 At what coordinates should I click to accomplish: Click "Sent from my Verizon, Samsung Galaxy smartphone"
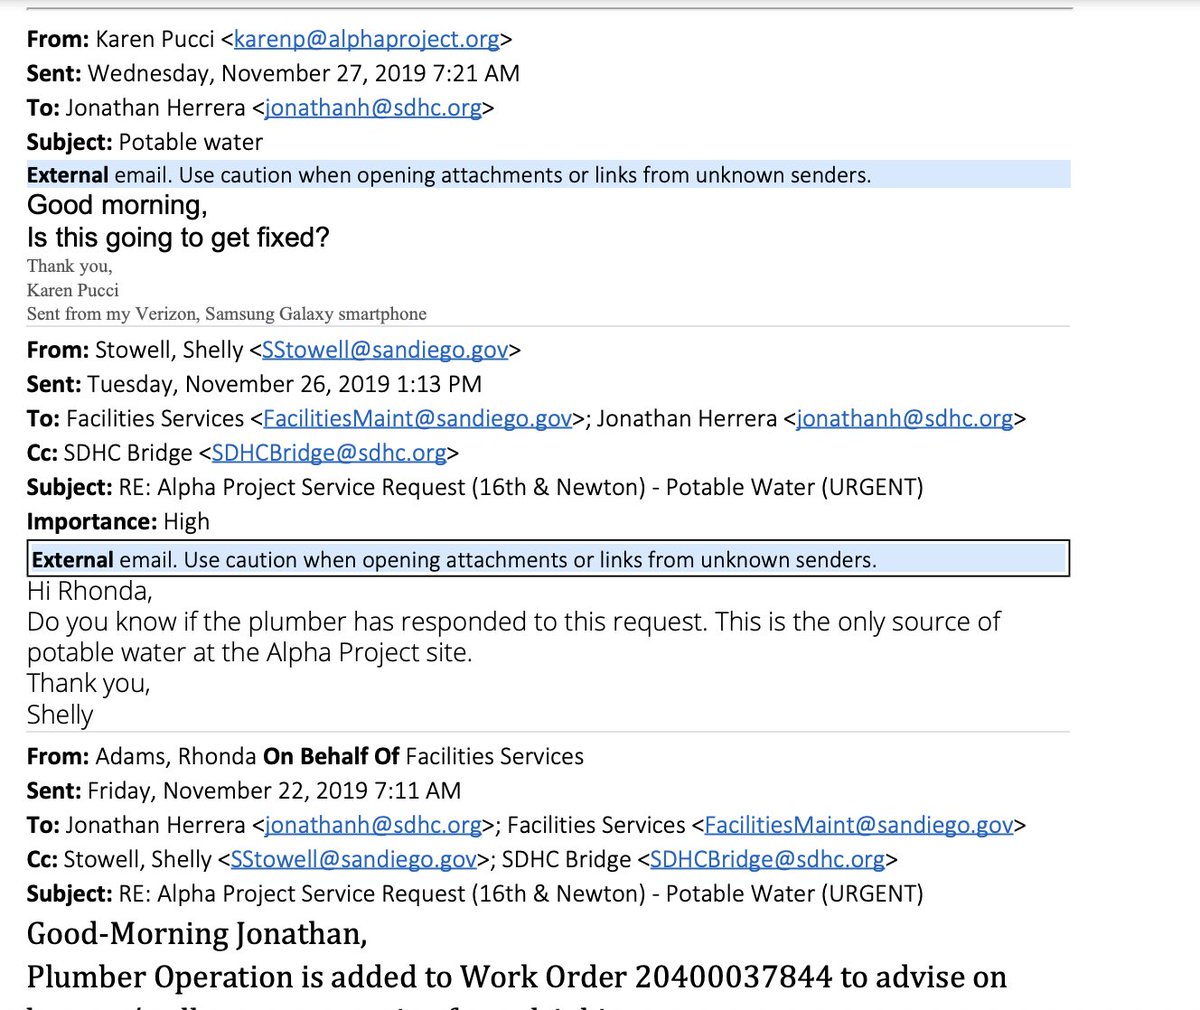pyautogui.click(x=227, y=314)
